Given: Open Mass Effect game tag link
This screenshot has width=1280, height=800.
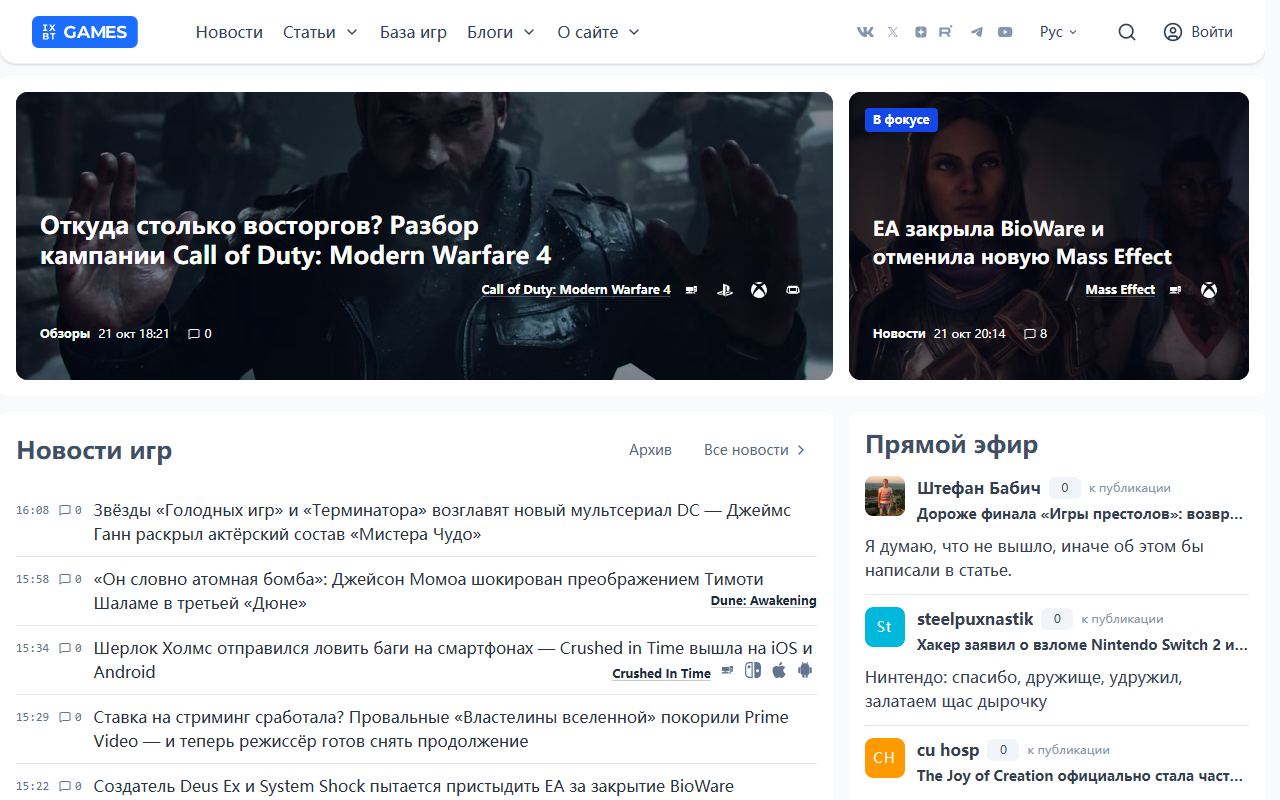Looking at the screenshot, I should click(x=1120, y=290).
